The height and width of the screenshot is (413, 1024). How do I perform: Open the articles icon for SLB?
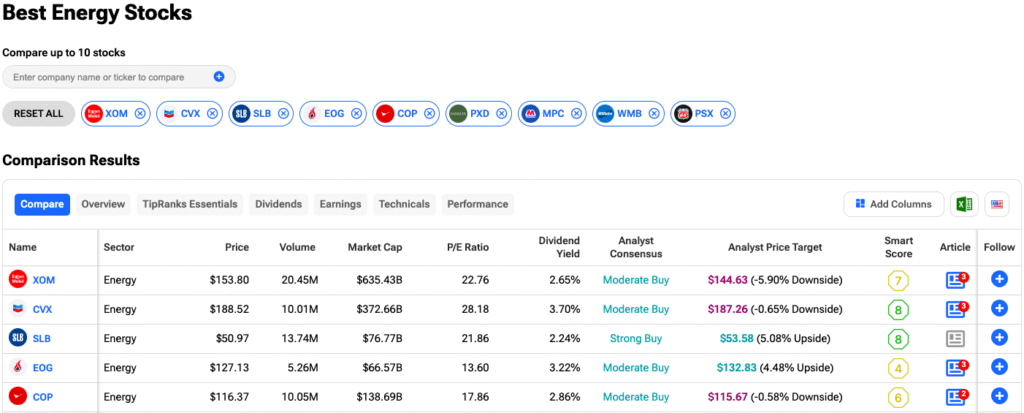pyautogui.click(x=955, y=338)
